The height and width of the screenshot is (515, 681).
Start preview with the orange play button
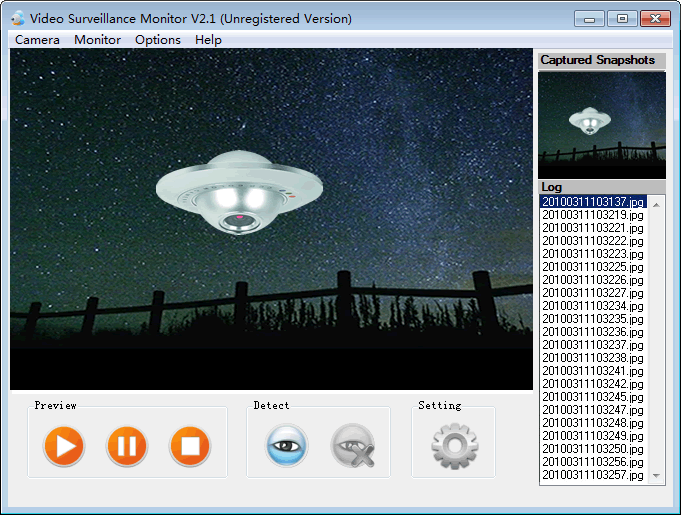point(64,445)
